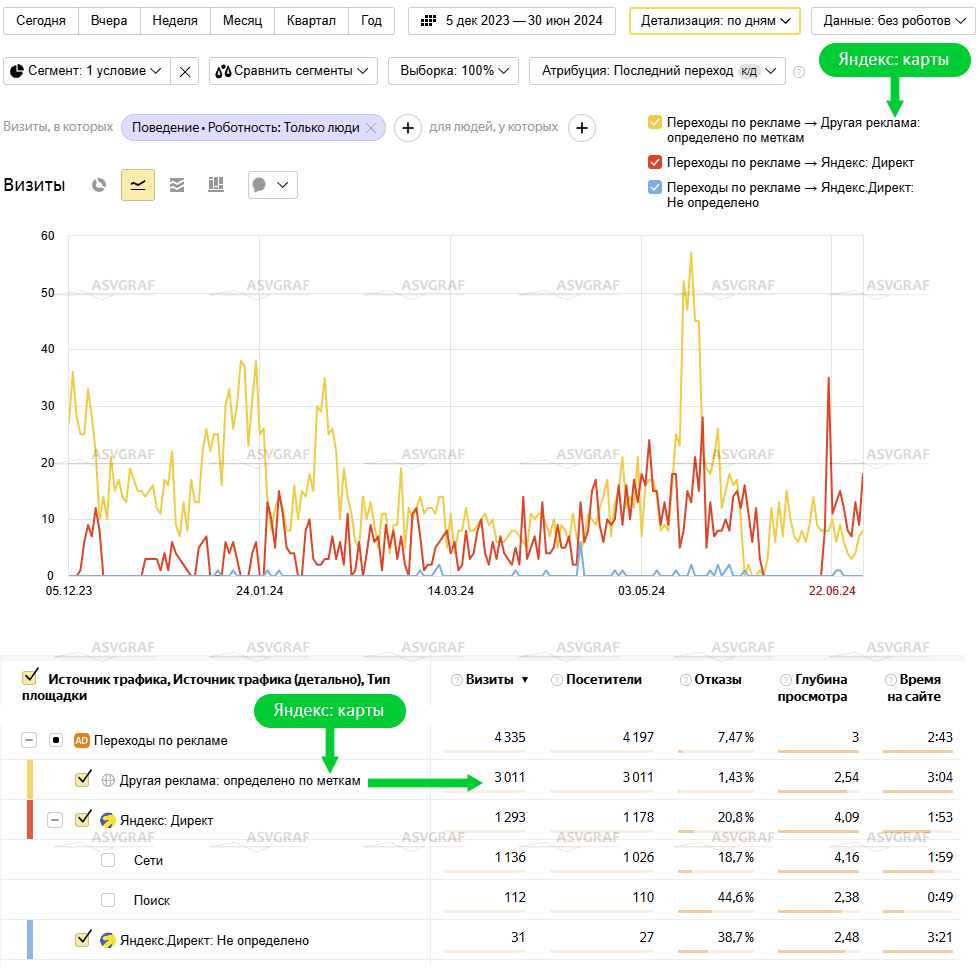Click the globe icon for Другая реклама
980x970 pixels.
108,781
